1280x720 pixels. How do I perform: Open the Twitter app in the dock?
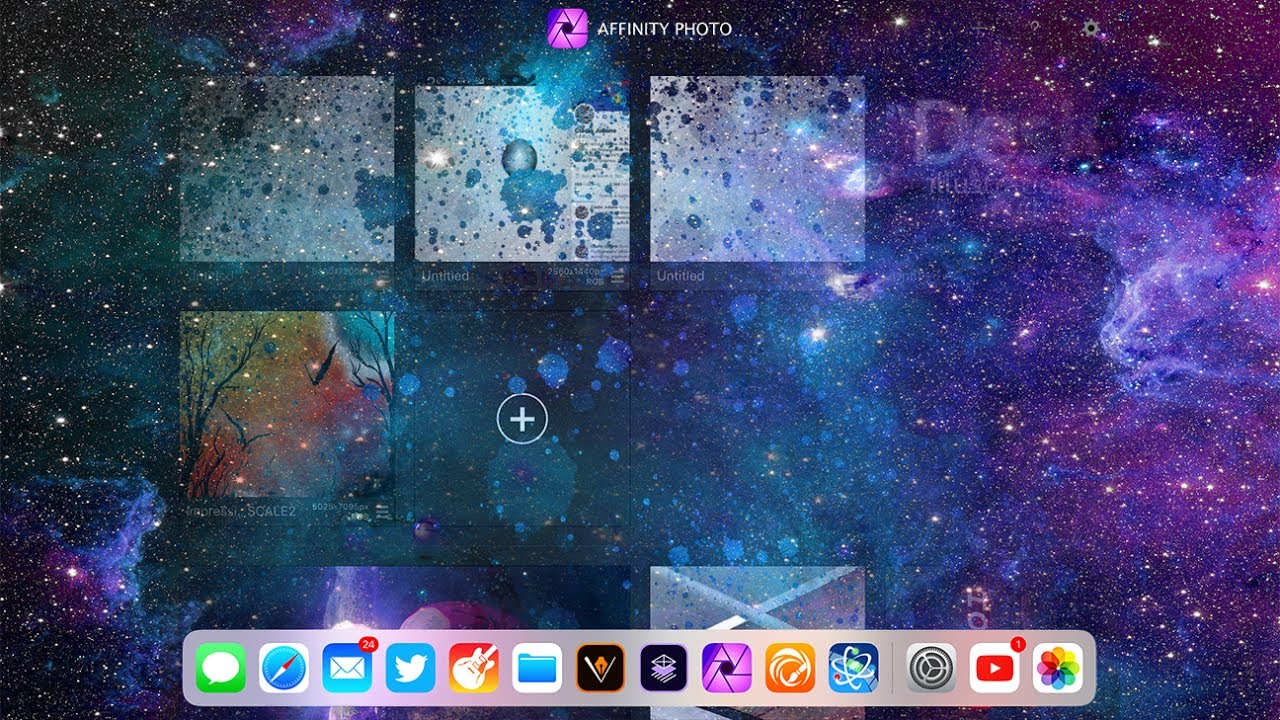click(411, 668)
